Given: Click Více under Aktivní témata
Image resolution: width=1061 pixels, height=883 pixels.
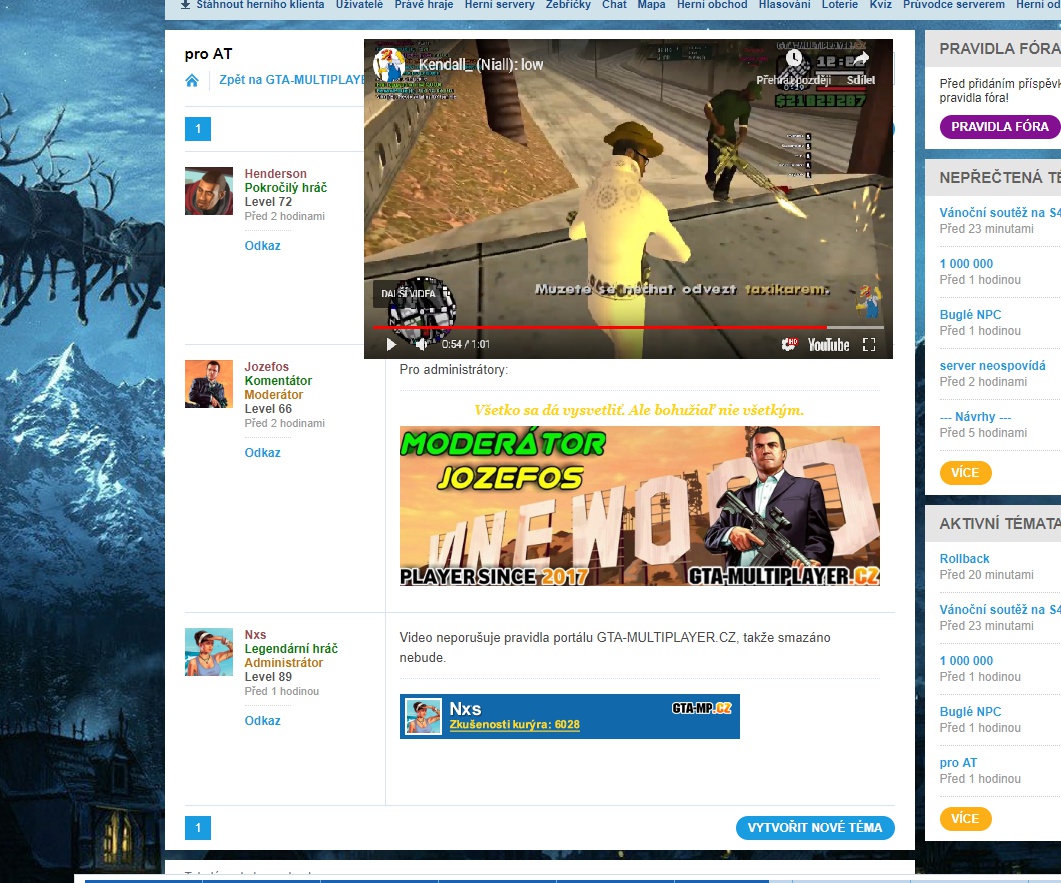Looking at the screenshot, I should pos(965,819).
